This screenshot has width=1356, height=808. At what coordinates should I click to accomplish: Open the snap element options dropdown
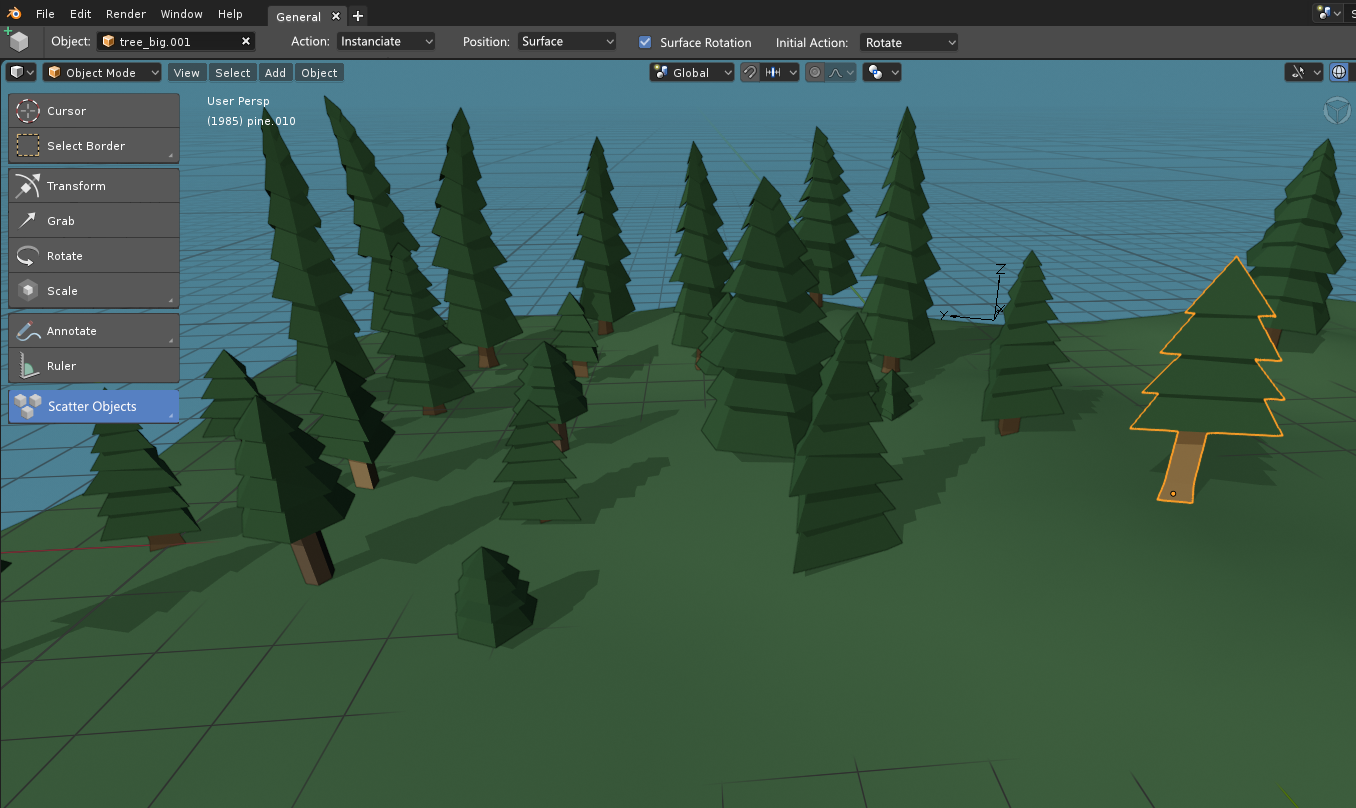[780, 73]
